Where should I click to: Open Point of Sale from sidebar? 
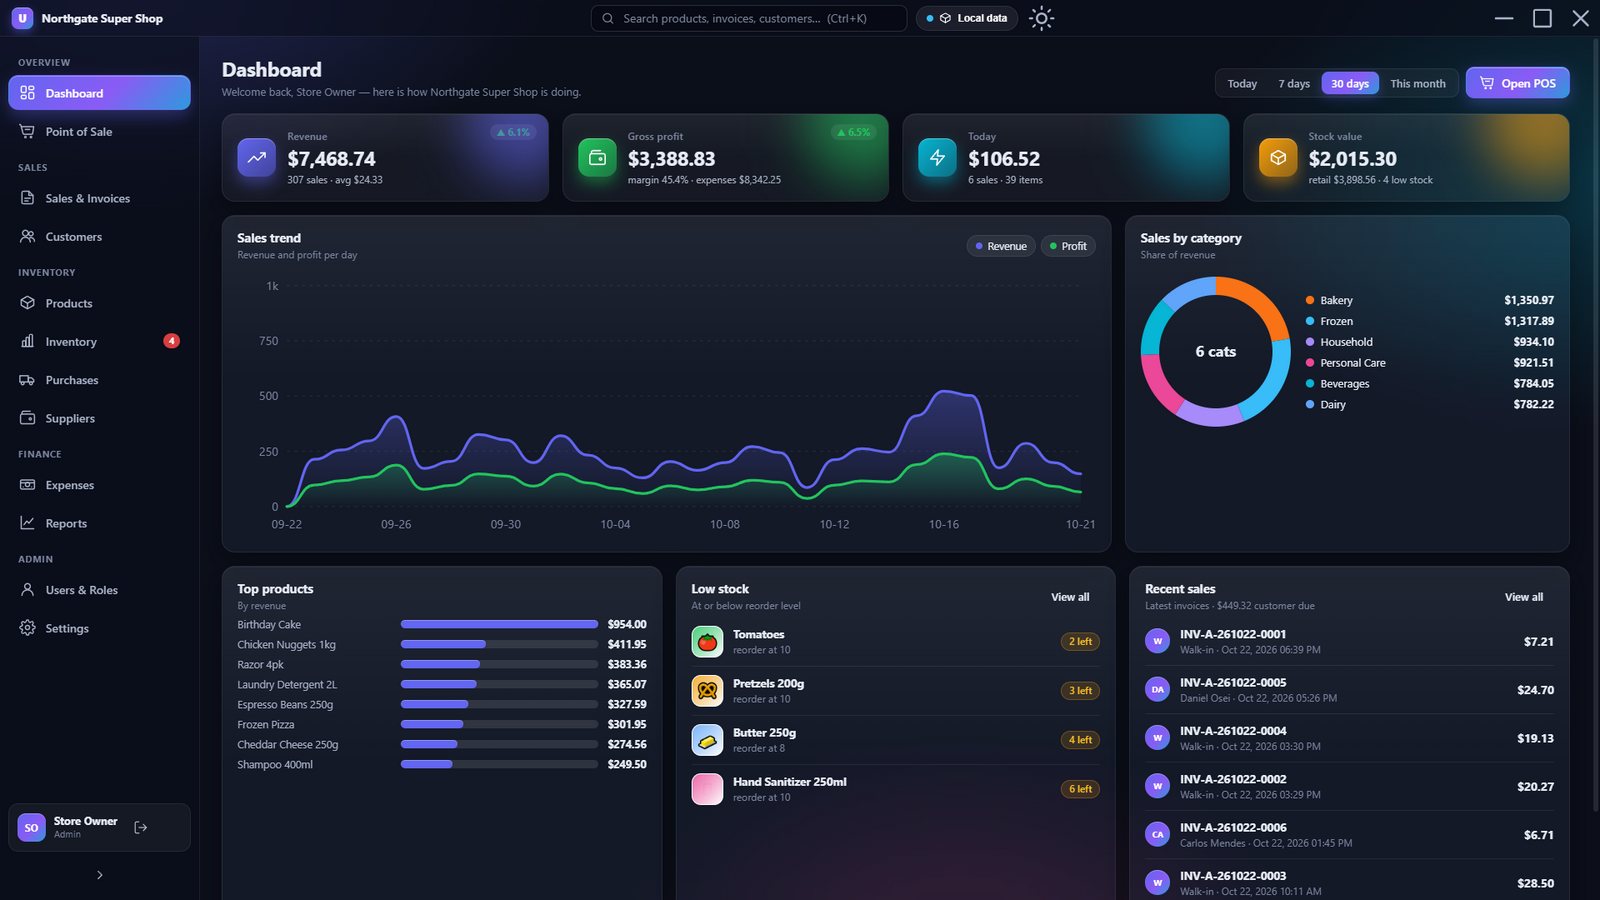[99, 132]
